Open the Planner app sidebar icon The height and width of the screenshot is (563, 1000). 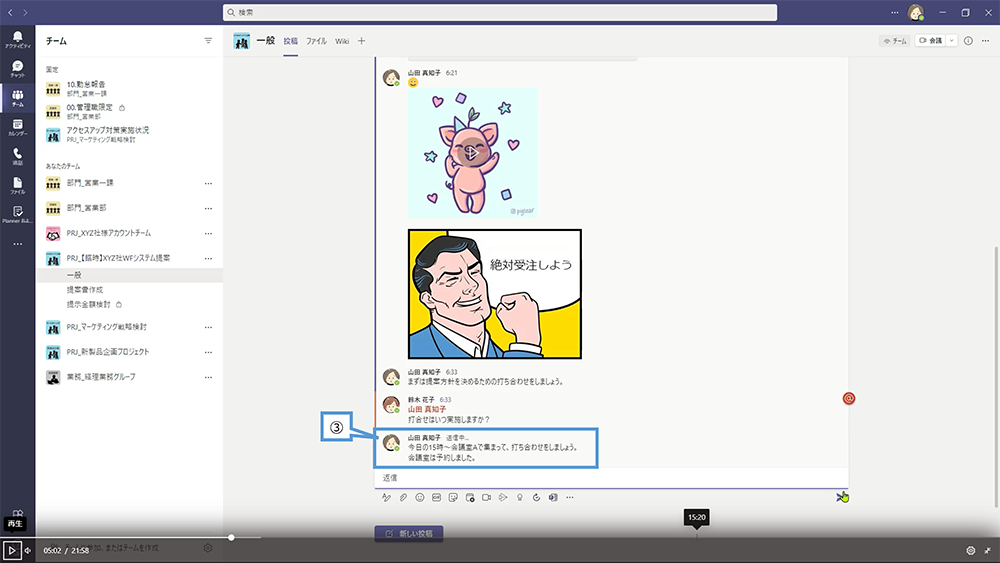(x=17, y=214)
